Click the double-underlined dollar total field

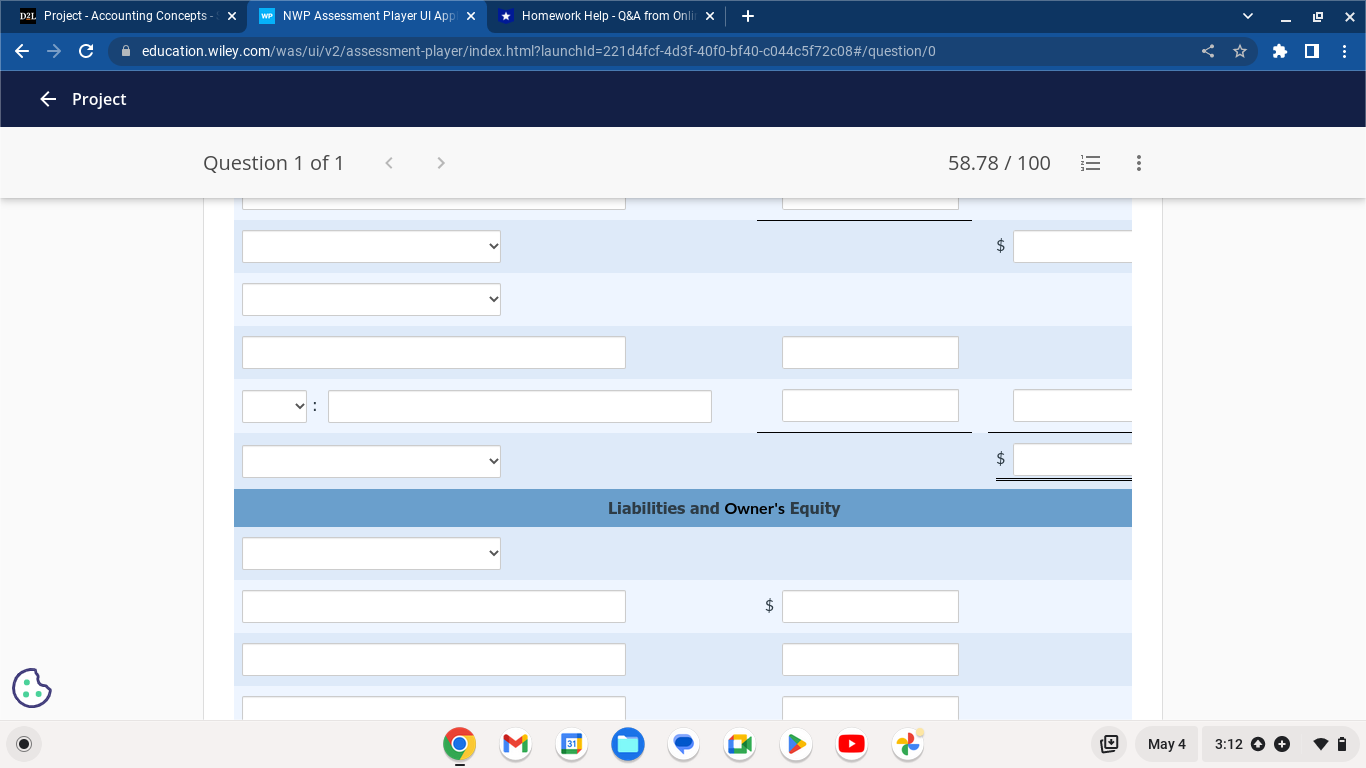click(1072, 460)
